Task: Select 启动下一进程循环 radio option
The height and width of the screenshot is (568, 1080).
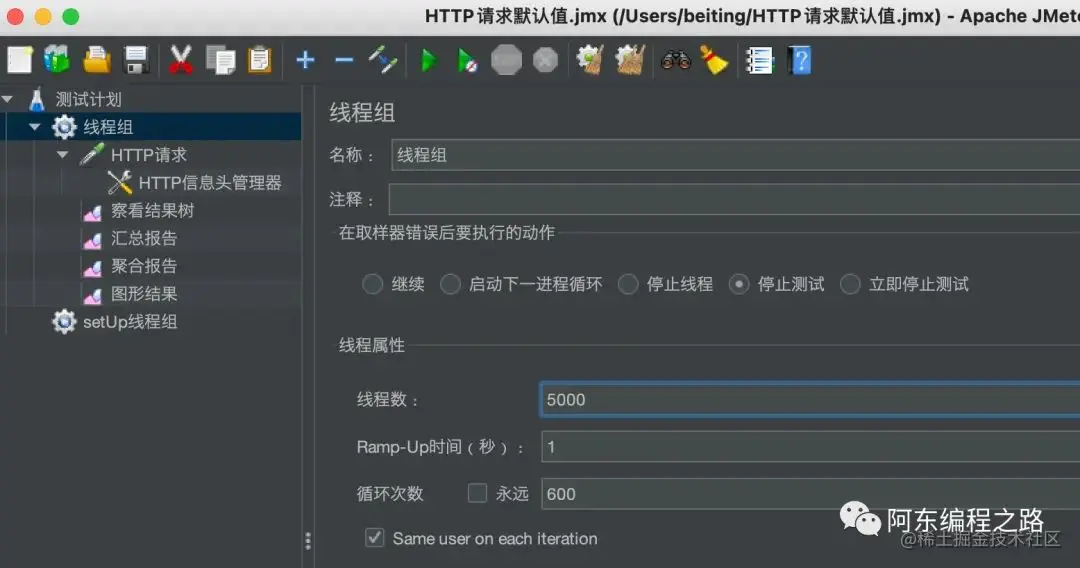Action: [x=450, y=284]
